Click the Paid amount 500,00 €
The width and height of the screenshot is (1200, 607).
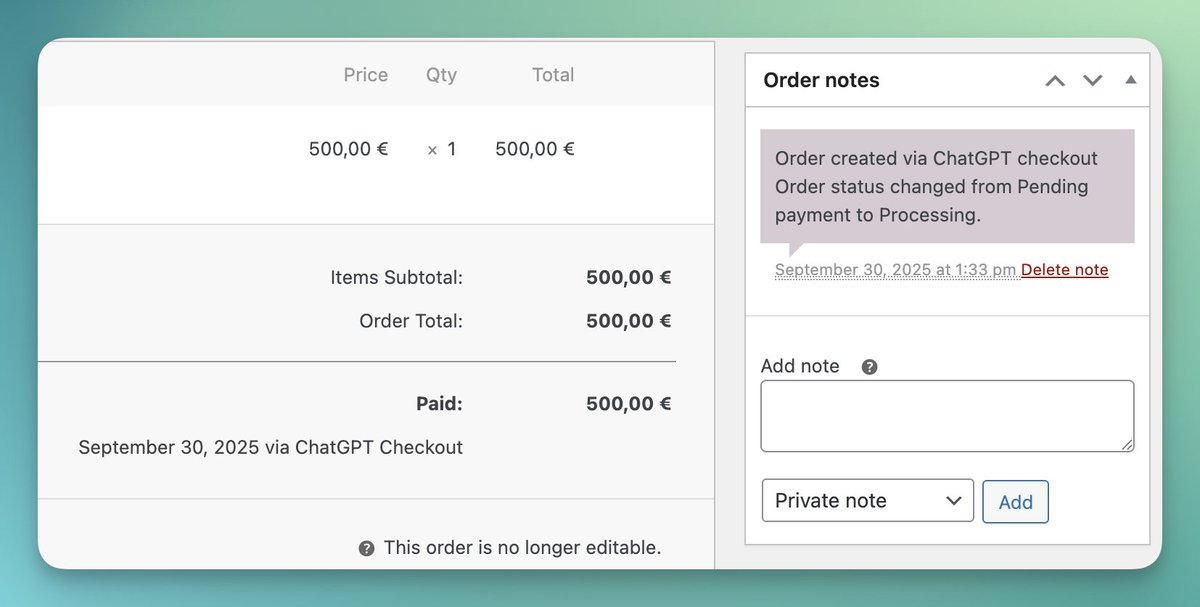[x=628, y=404]
